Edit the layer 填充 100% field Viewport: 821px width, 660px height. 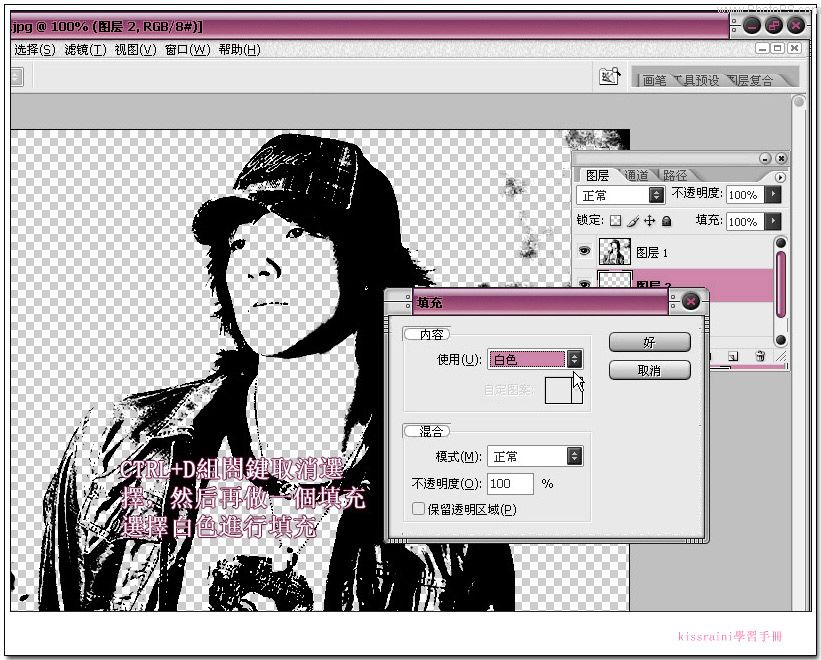point(745,221)
